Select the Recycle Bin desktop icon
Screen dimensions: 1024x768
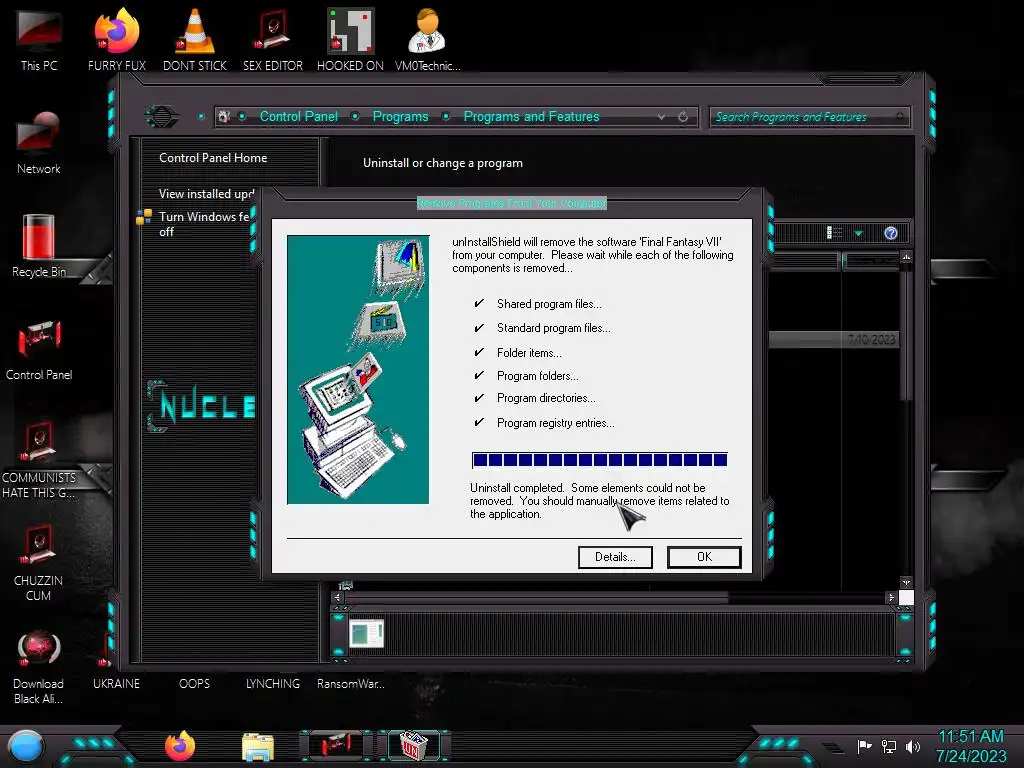coord(39,246)
